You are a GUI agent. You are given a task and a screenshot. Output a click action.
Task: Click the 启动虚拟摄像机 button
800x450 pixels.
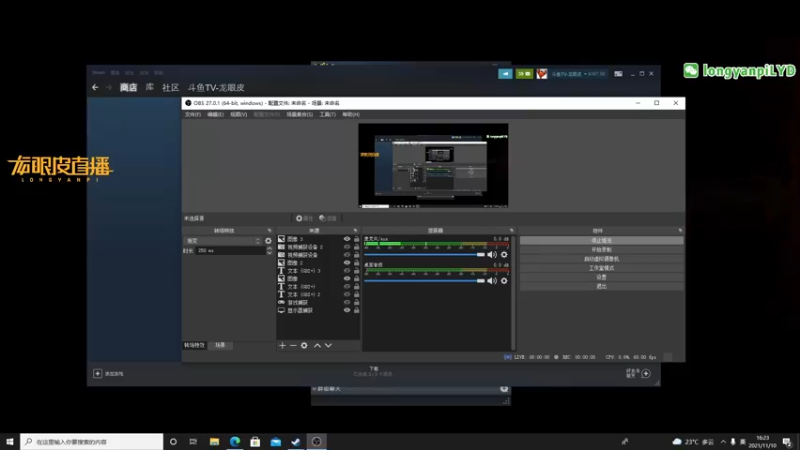pyautogui.click(x=602, y=259)
